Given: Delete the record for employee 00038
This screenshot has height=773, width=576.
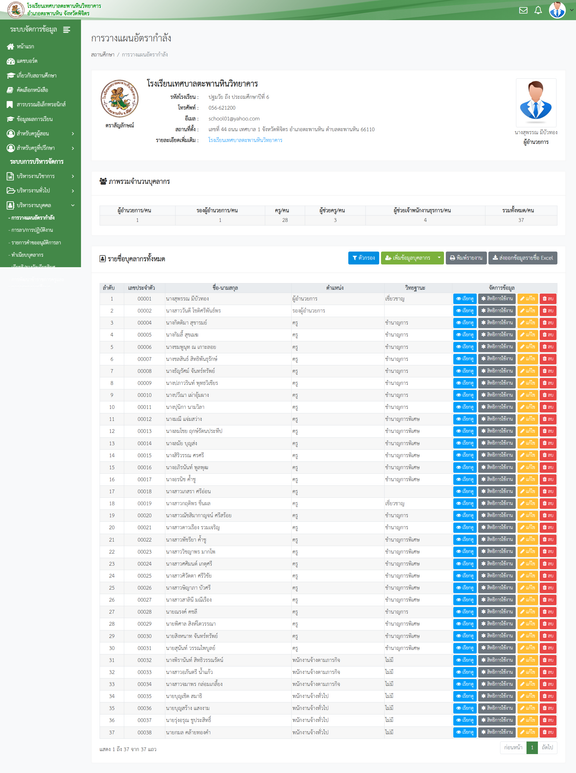Looking at the screenshot, I should pyautogui.click(x=548, y=732).
